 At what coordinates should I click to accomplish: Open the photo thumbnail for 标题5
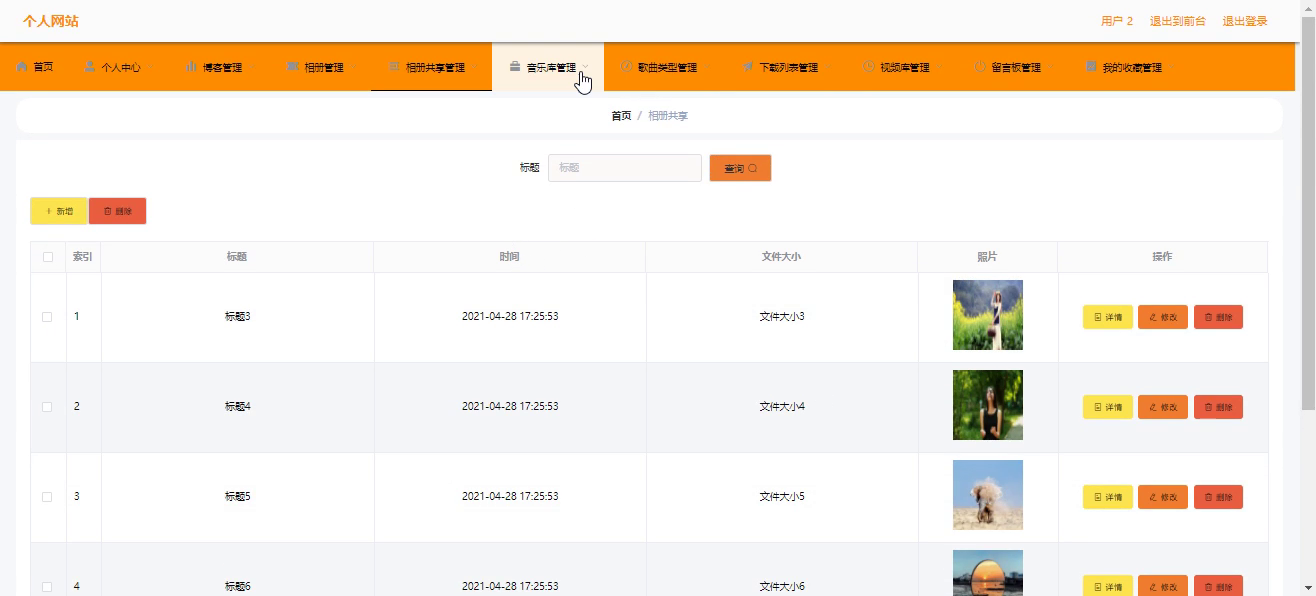click(988, 495)
